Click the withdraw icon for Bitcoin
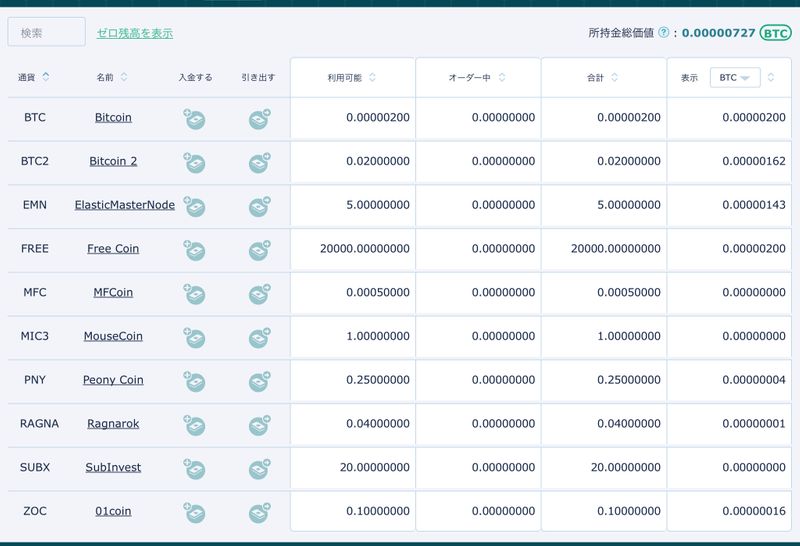The width and height of the screenshot is (800, 546). (260, 119)
